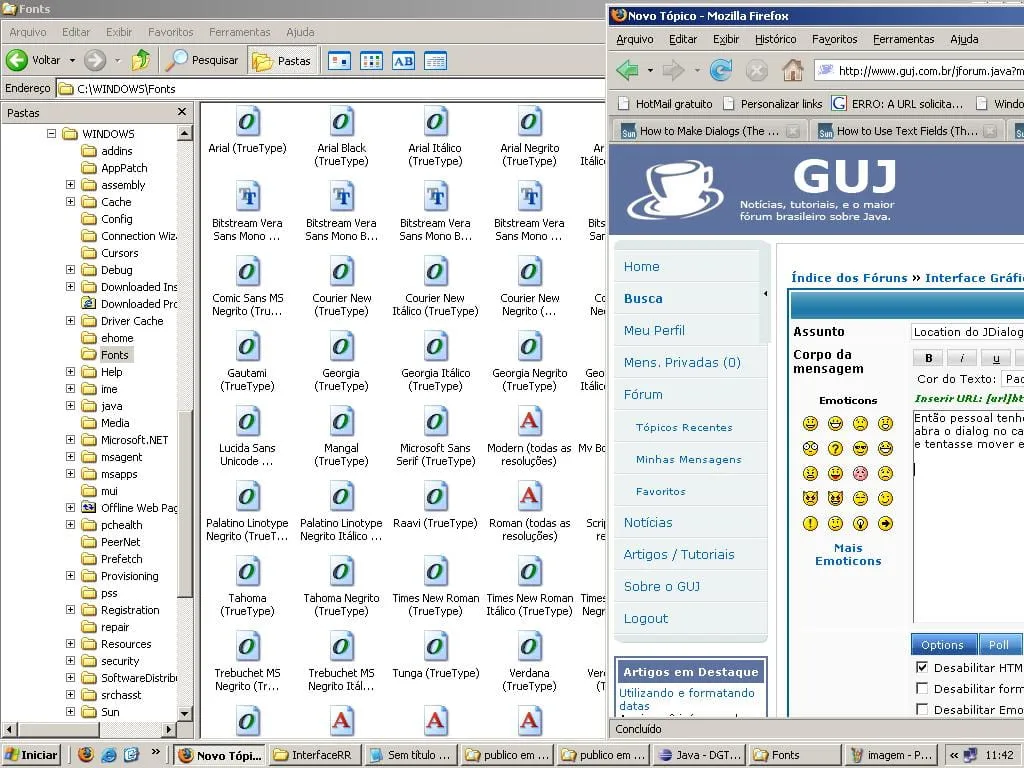The height and width of the screenshot is (768, 1024).
Task: Click Firefox stop button
Action: point(756,70)
